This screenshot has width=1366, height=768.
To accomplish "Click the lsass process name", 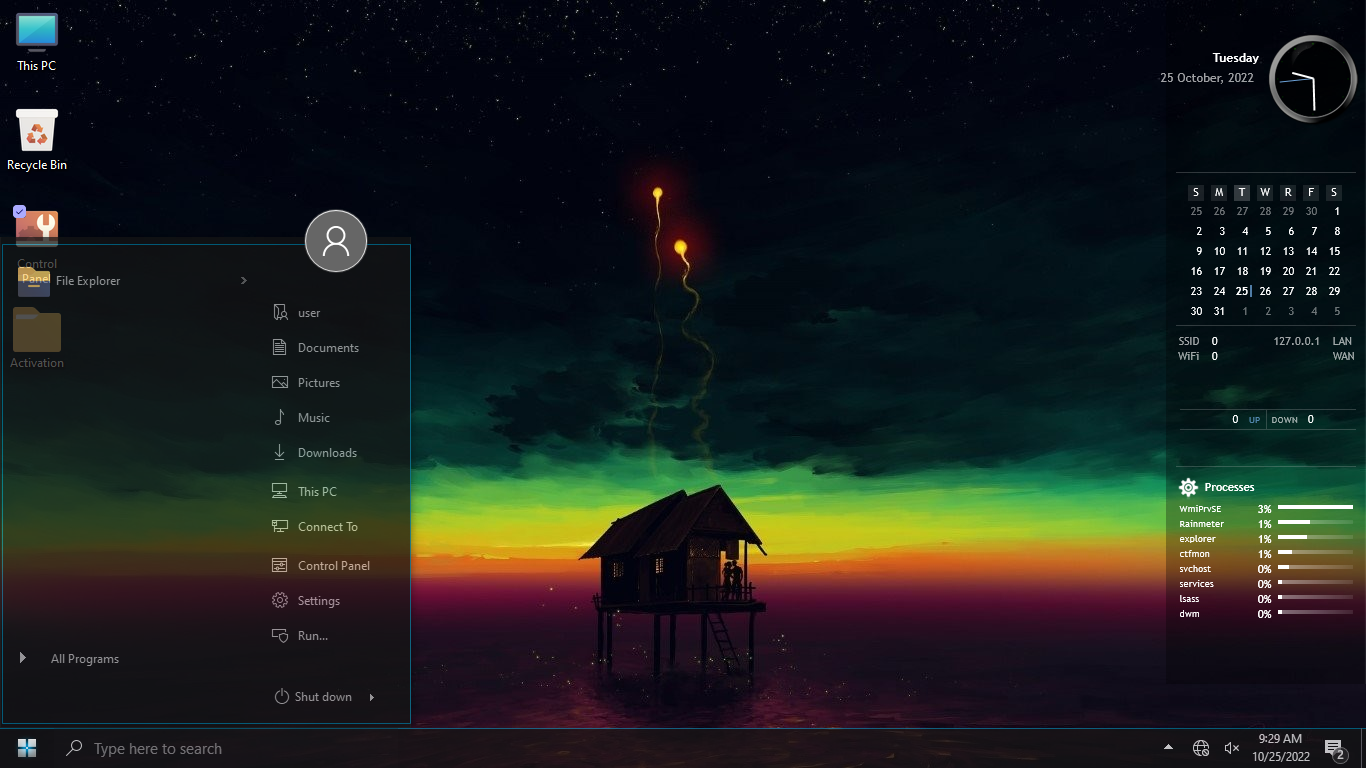I will 1189,599.
